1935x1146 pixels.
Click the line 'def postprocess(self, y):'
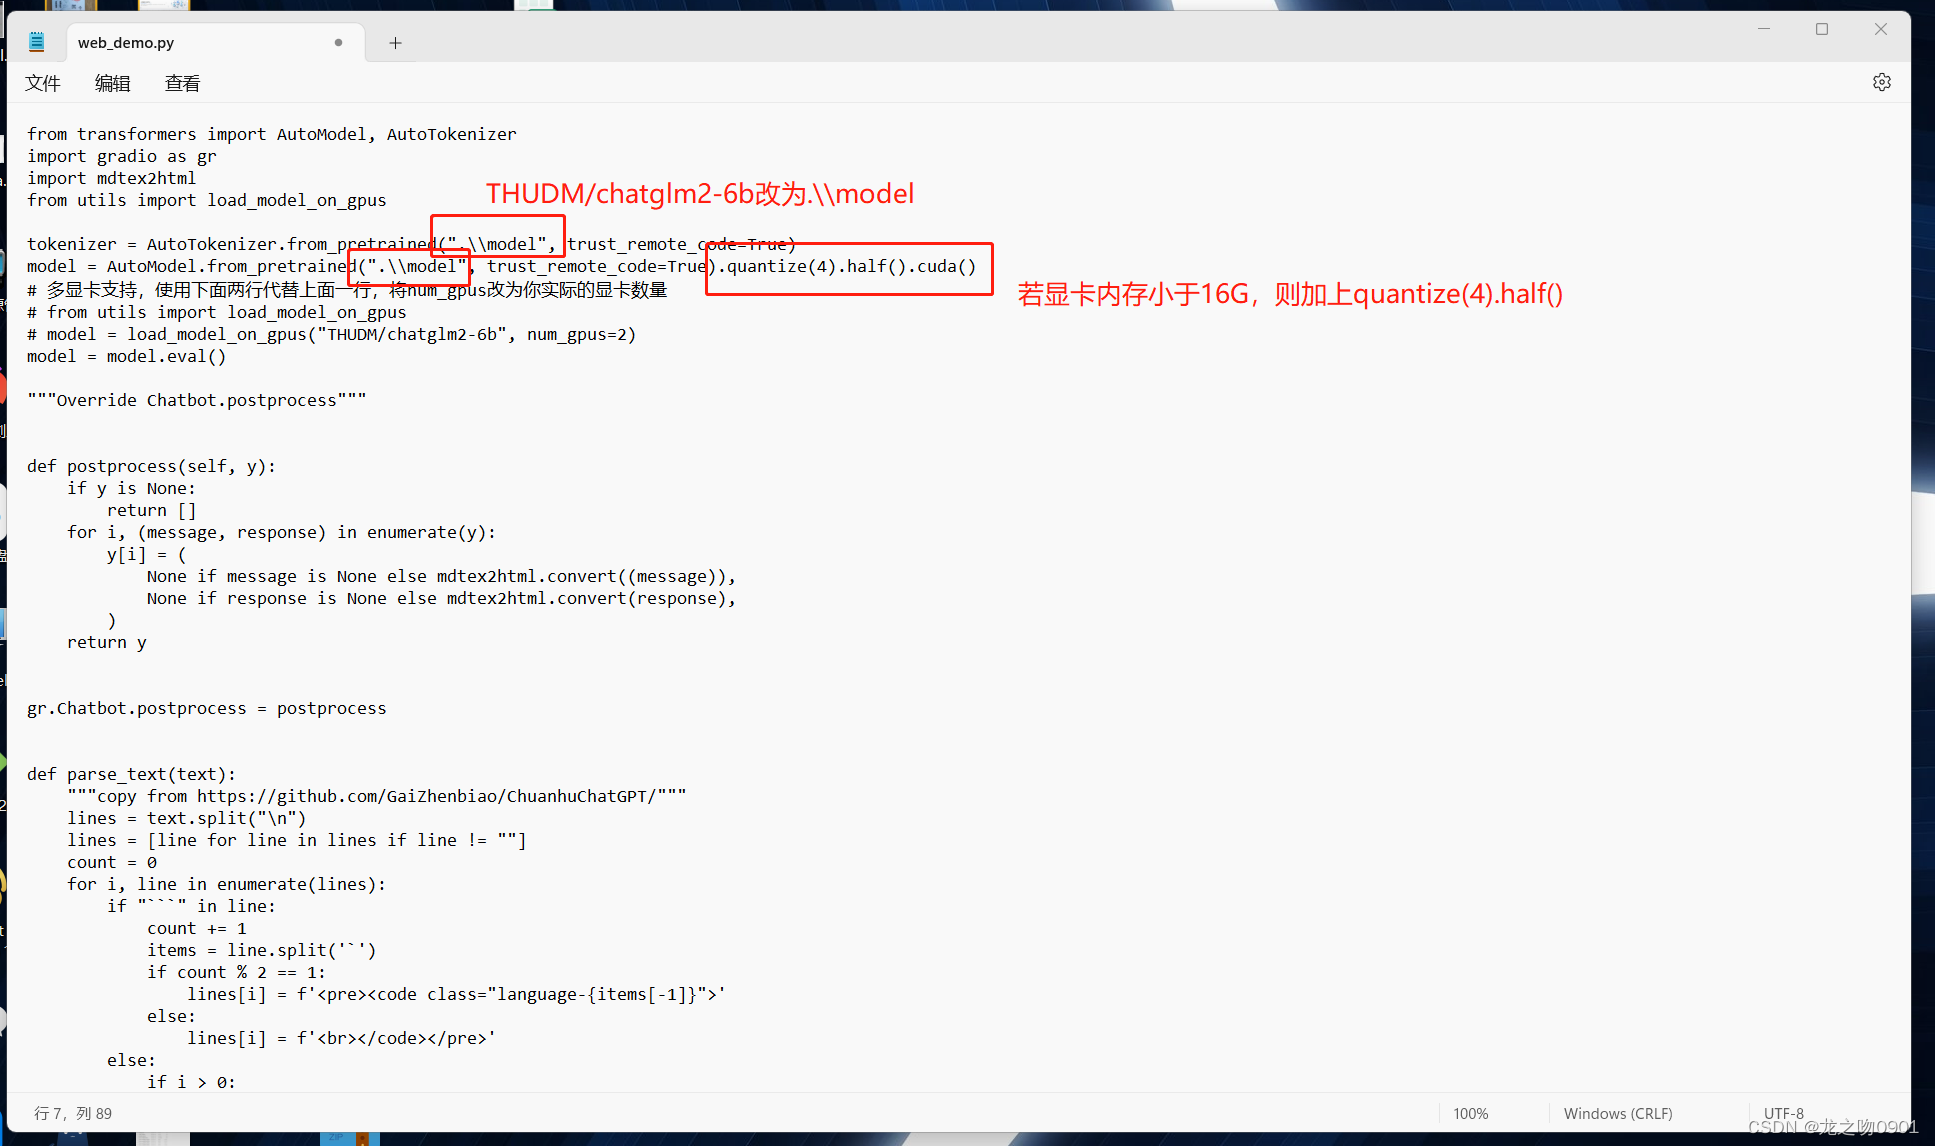click(151, 466)
